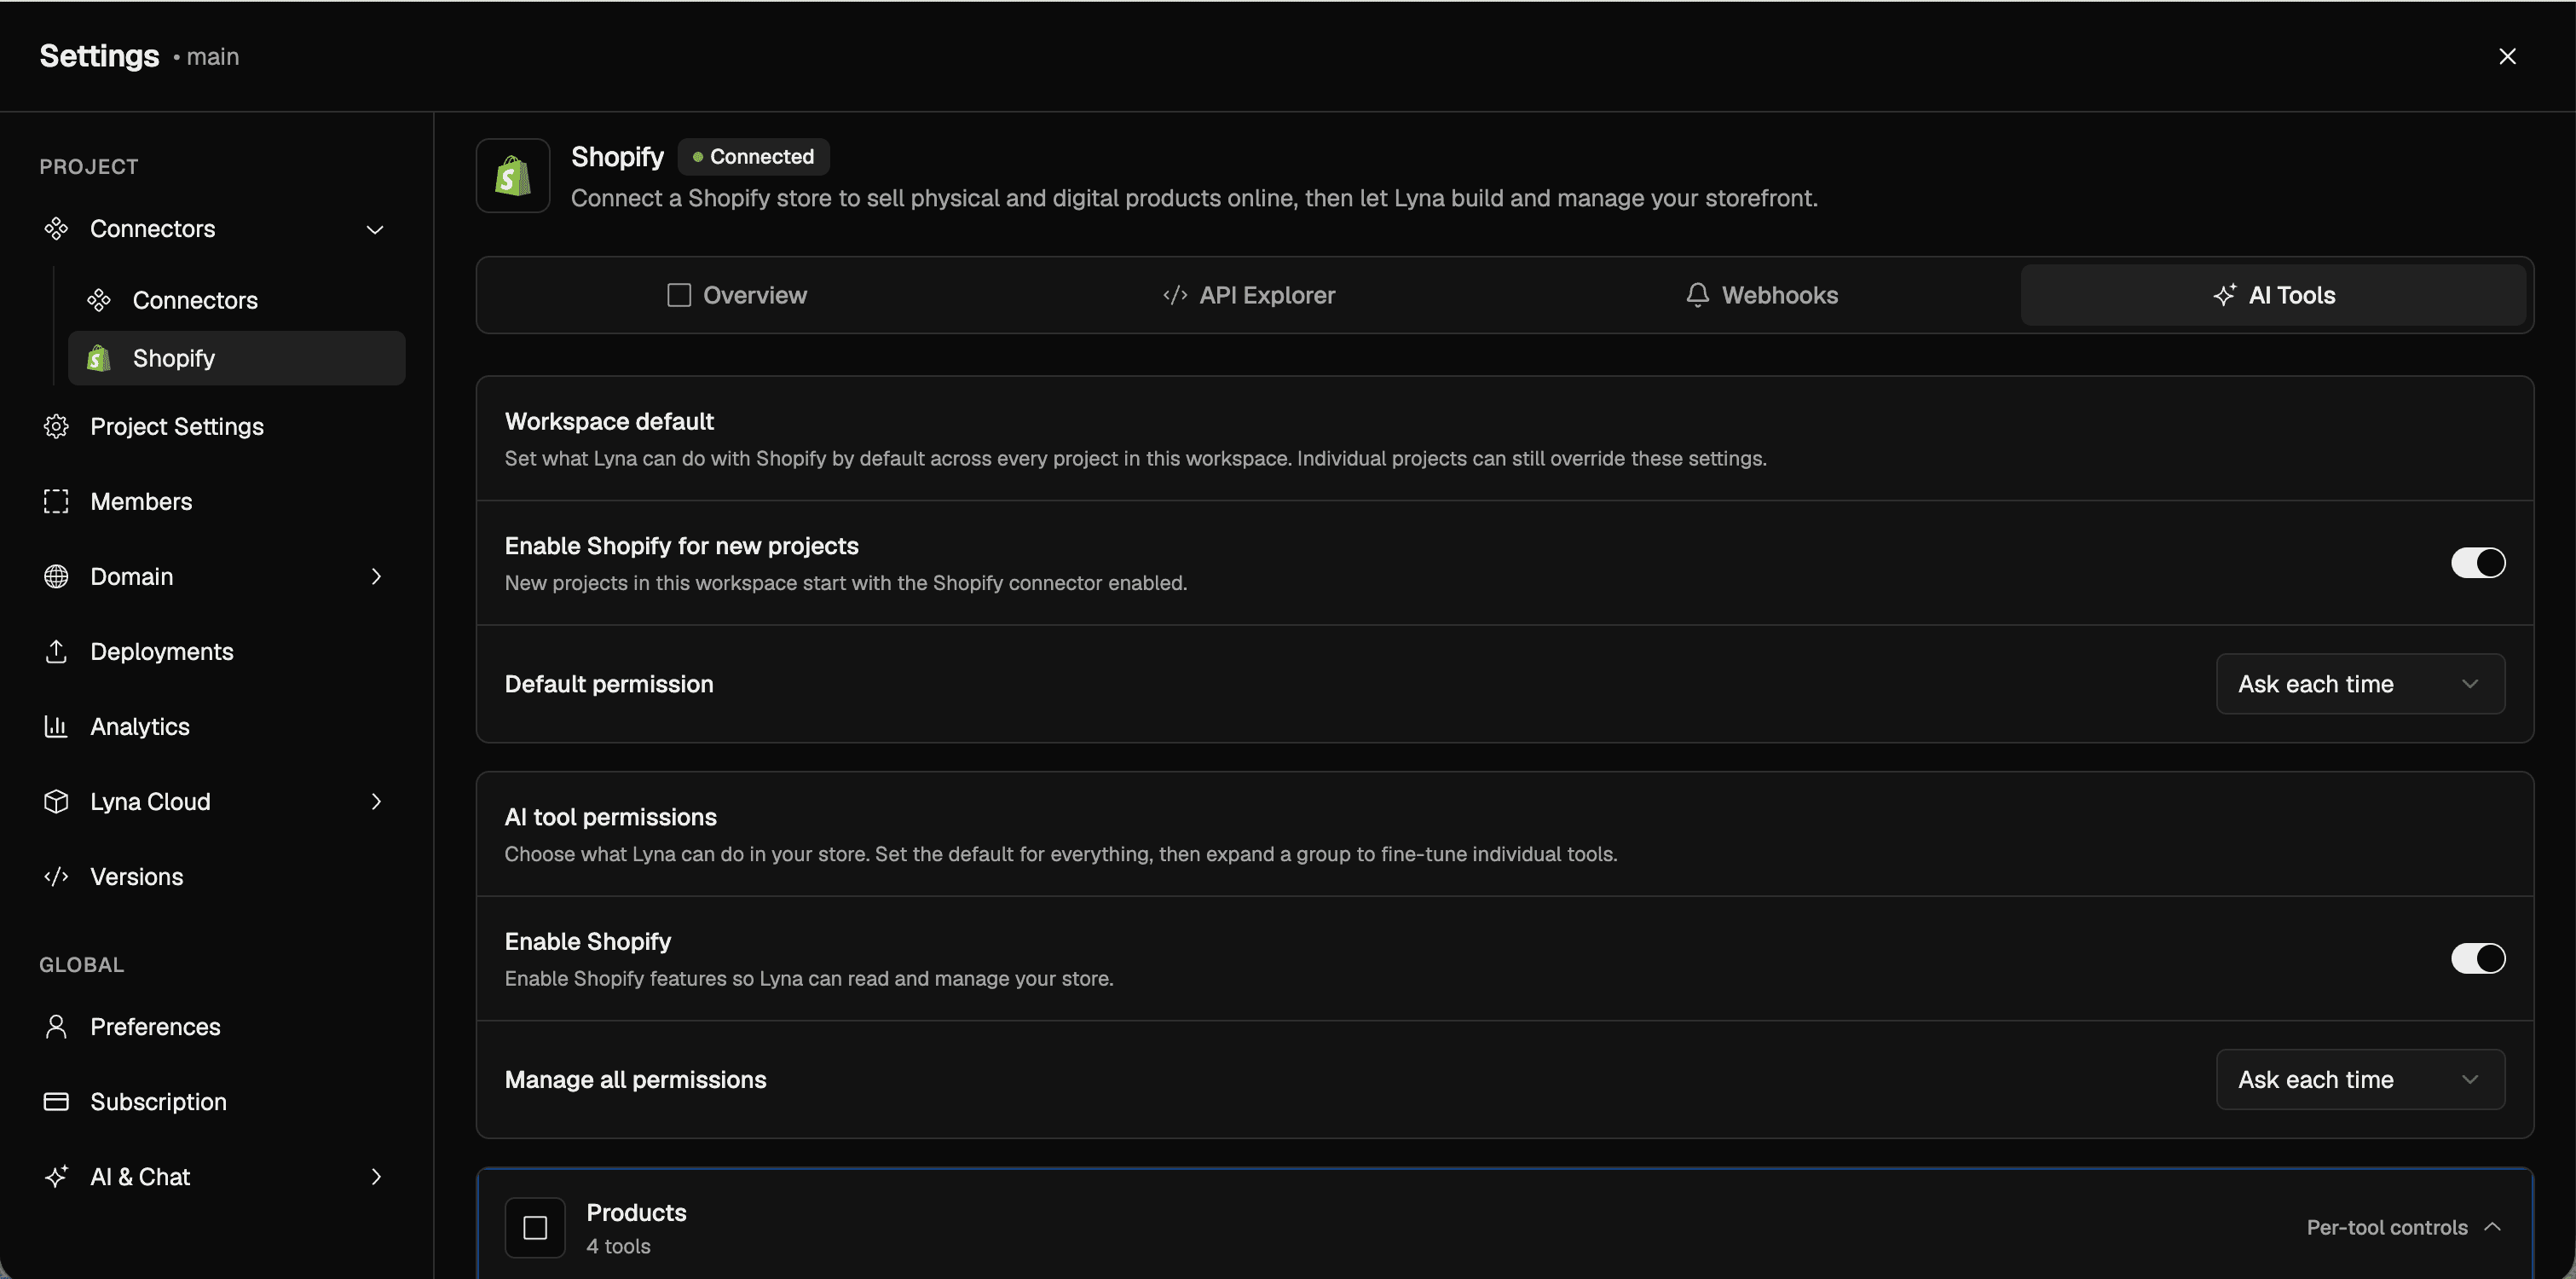Click the API Explorer code icon

pyautogui.click(x=1175, y=295)
